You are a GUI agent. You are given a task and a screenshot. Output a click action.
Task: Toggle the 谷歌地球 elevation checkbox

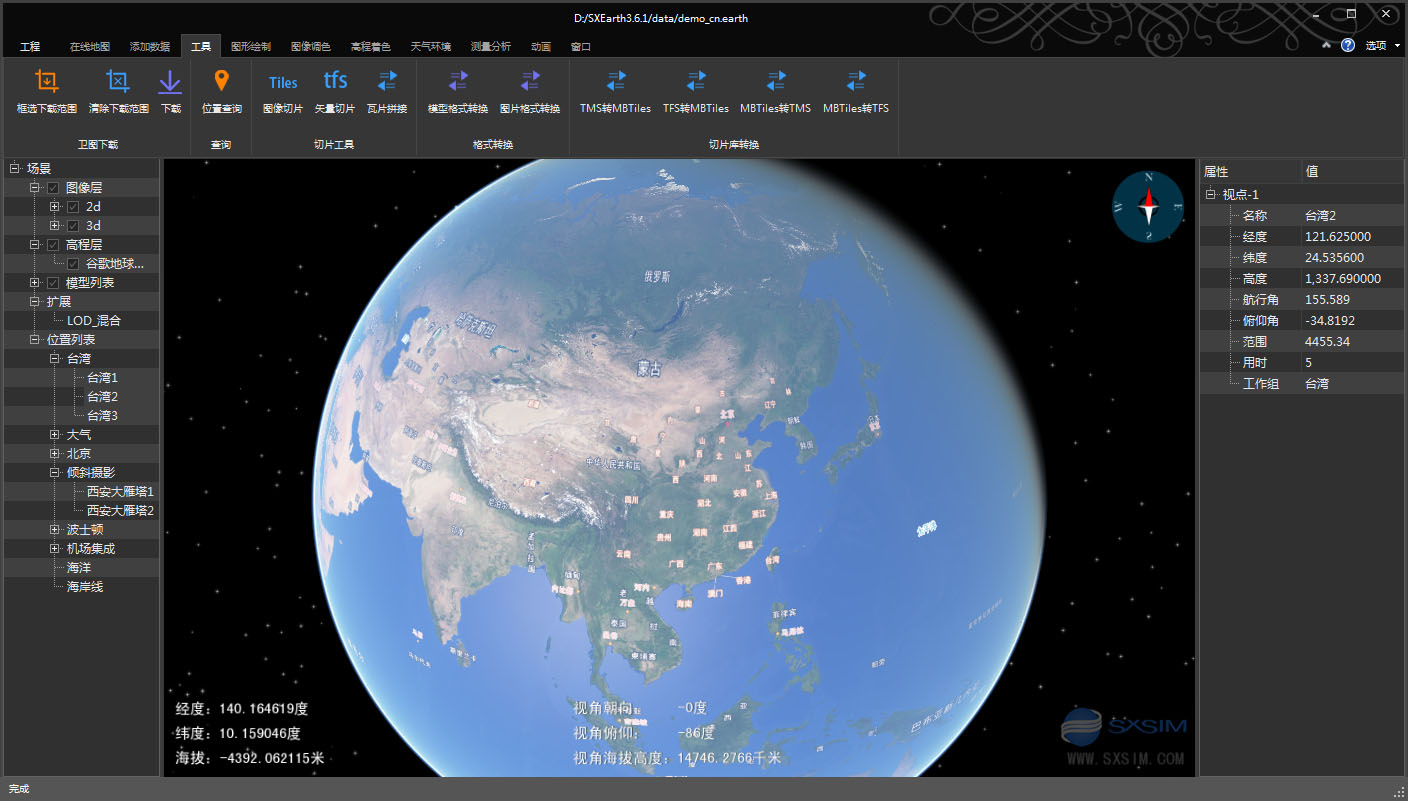point(73,263)
